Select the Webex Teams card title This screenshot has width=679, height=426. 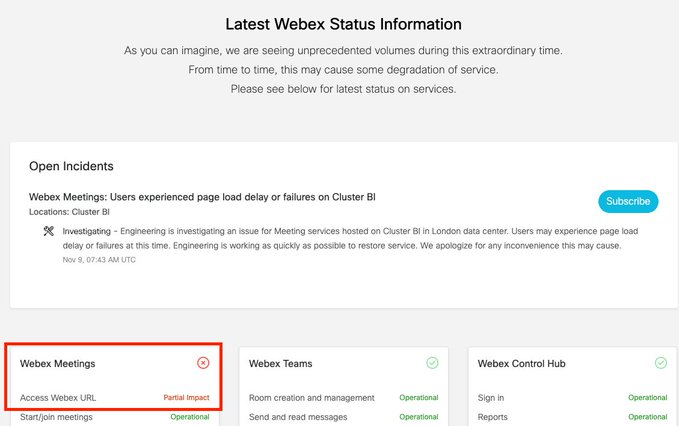281,364
